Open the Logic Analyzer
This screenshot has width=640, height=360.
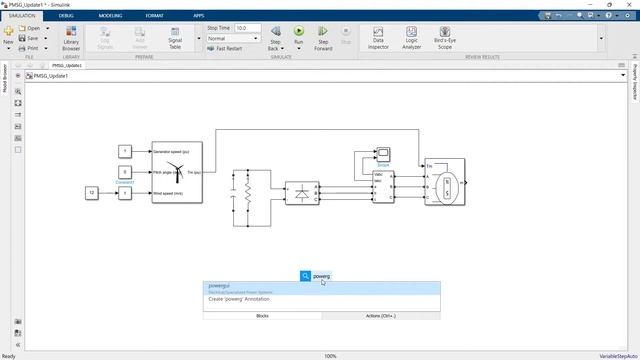(x=411, y=38)
